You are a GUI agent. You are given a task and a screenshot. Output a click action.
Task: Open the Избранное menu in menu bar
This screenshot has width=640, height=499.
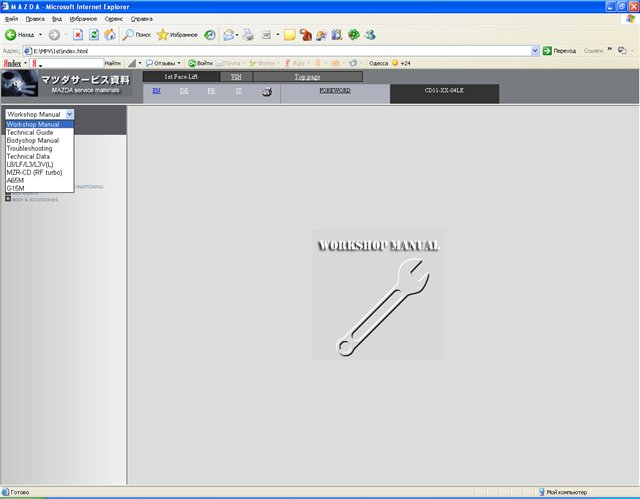point(83,19)
